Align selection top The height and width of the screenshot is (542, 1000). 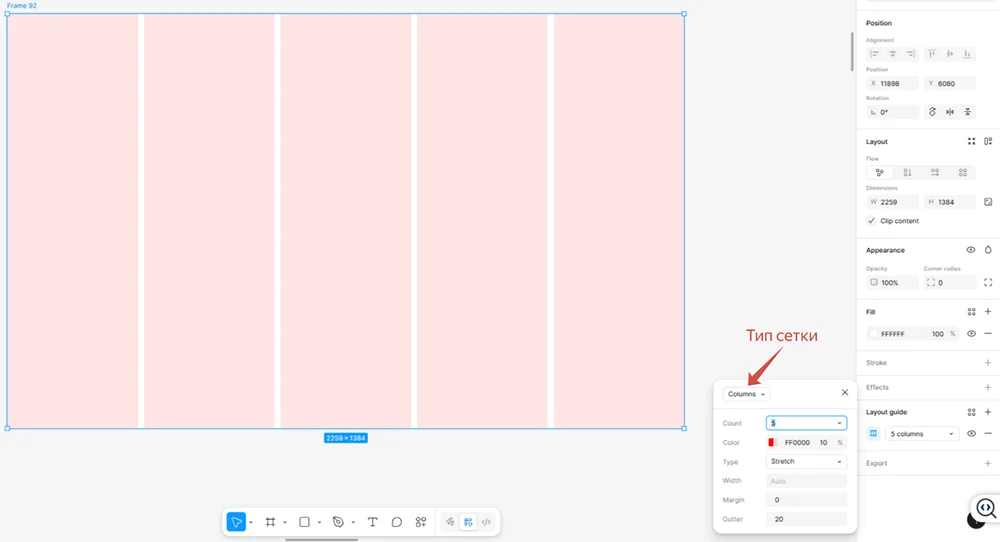click(932, 54)
